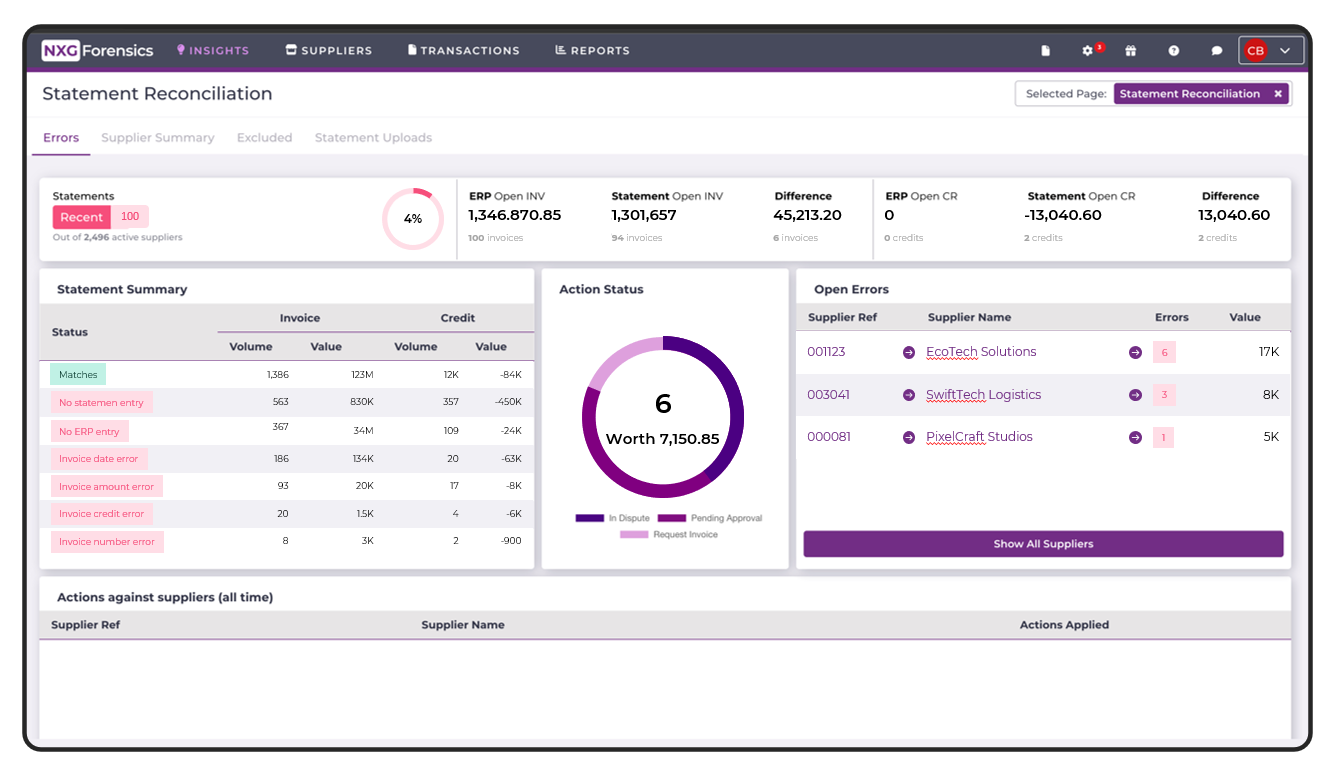Viewport: 1337px width, 776px height.
Task: Open supplier ref 003041
Action: [829, 395]
